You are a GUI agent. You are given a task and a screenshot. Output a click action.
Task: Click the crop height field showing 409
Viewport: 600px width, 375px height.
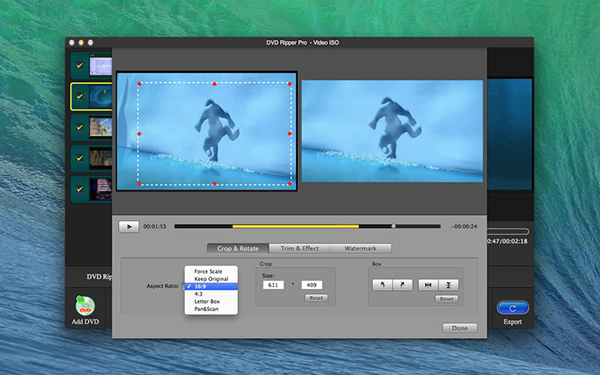point(312,285)
